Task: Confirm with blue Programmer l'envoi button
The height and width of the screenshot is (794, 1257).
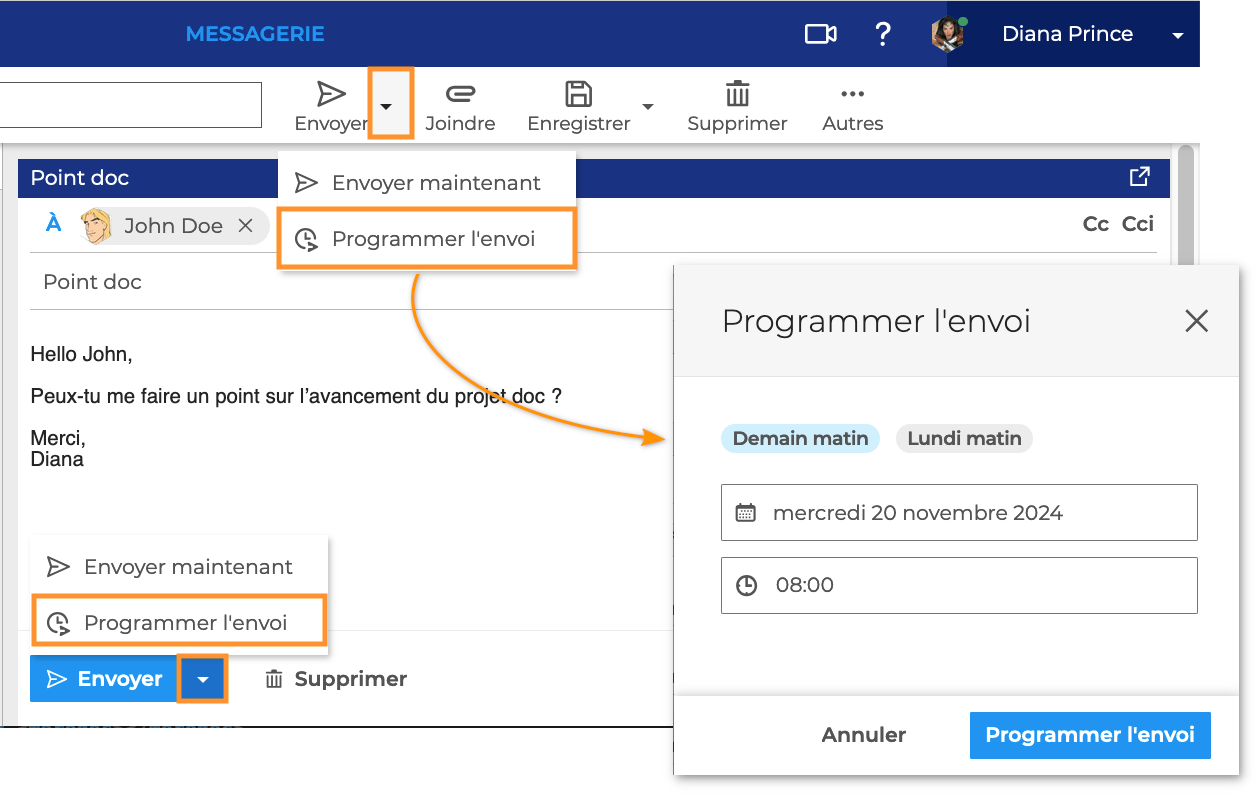Action: tap(1089, 735)
